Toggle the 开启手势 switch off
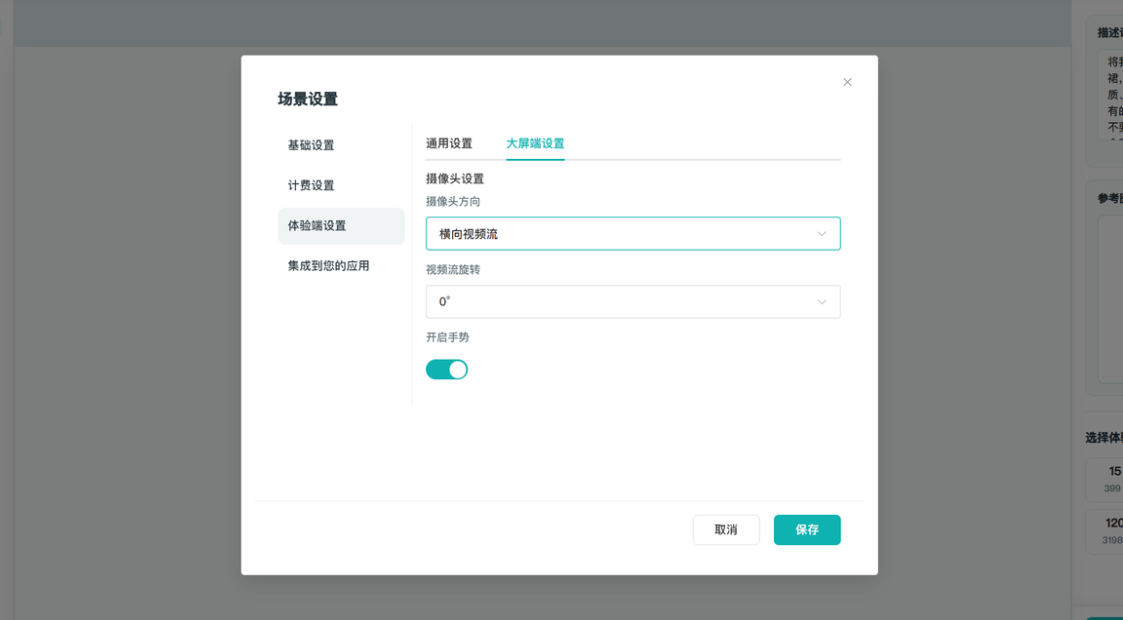 pos(447,369)
